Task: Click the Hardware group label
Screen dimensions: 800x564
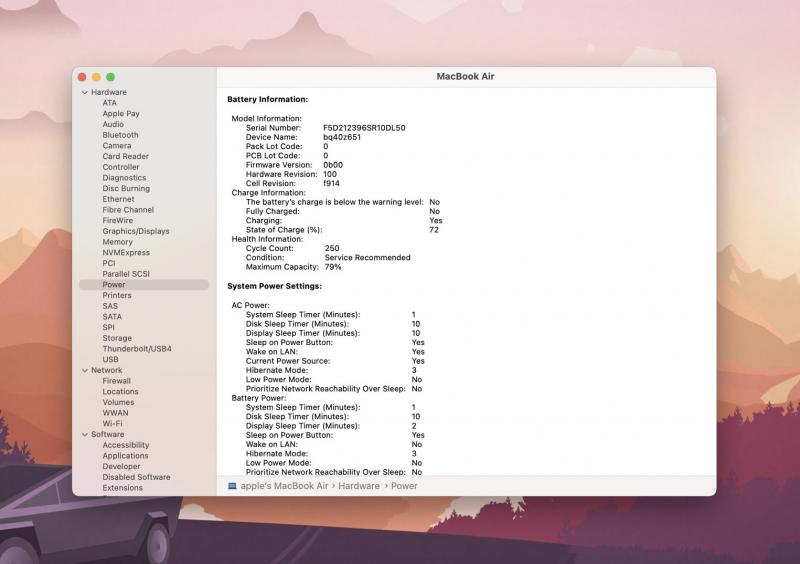Action: 109,92
